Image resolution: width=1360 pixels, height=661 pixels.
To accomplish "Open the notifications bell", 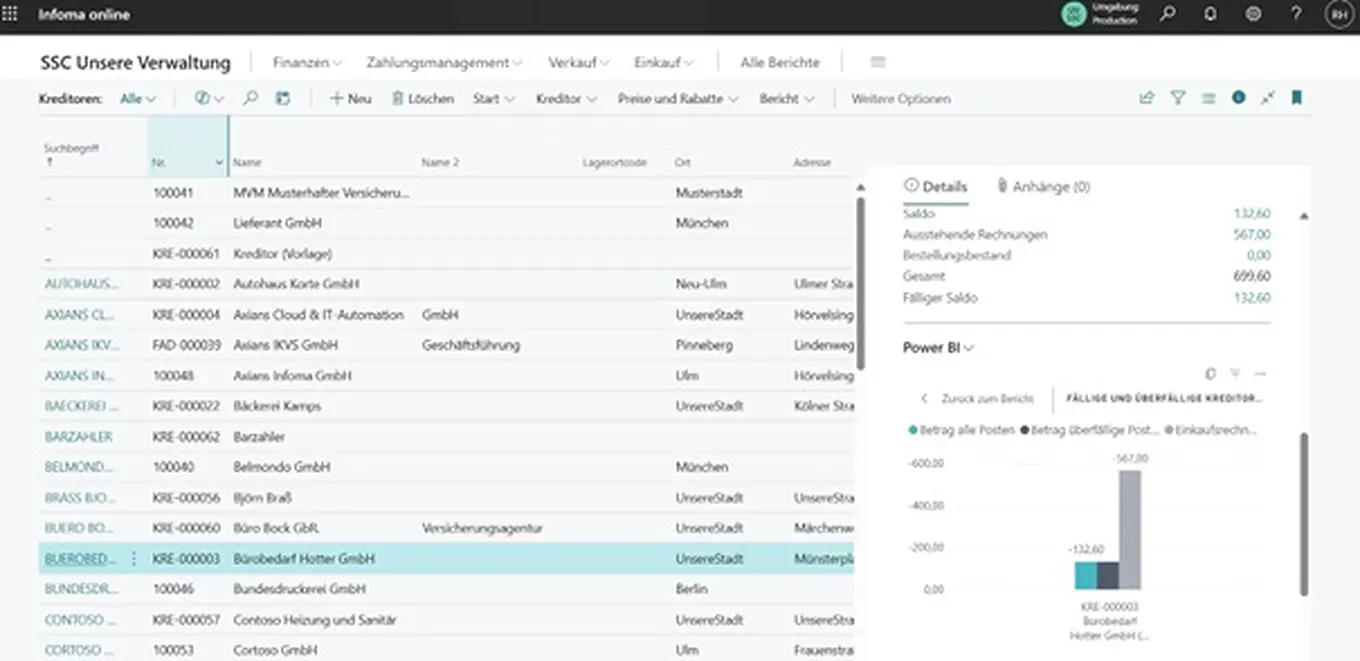I will (x=1210, y=14).
